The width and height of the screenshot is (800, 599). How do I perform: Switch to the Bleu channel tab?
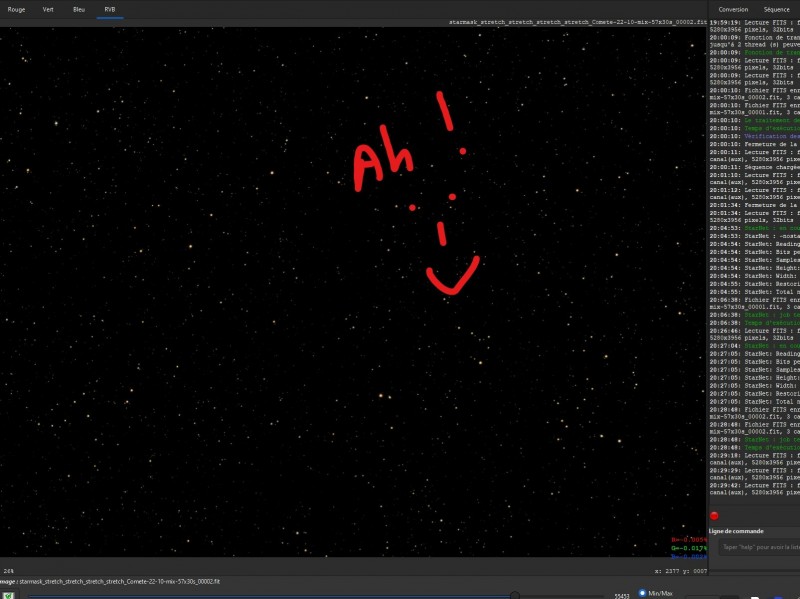point(77,9)
